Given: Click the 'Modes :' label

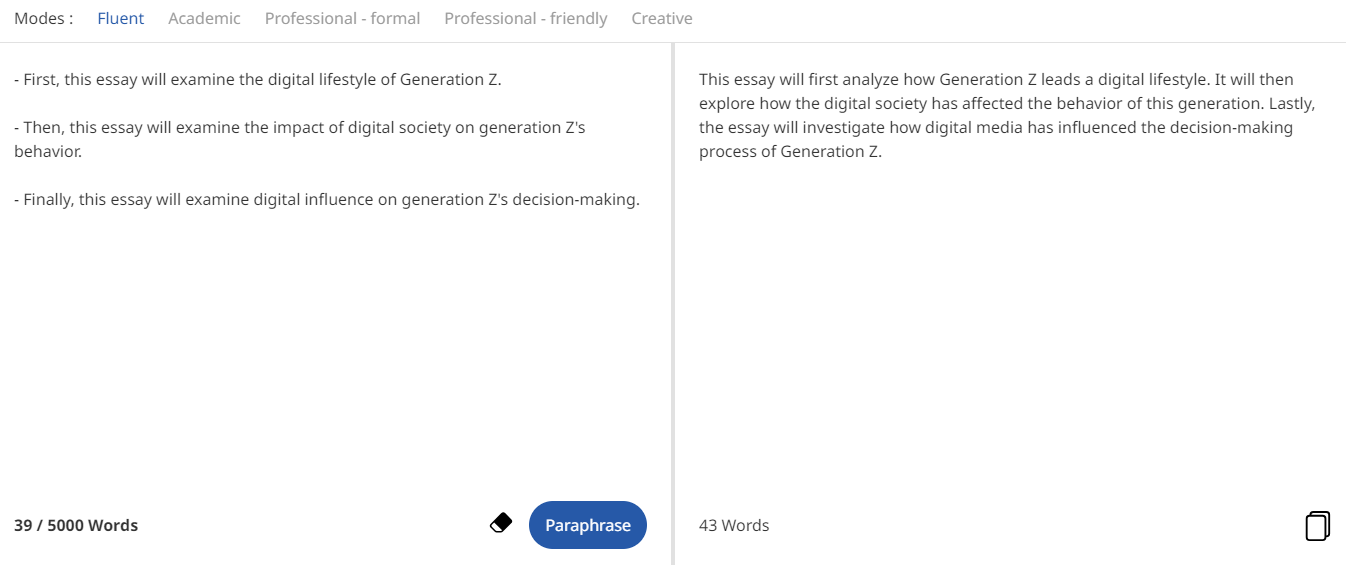Looking at the screenshot, I should coord(43,18).
